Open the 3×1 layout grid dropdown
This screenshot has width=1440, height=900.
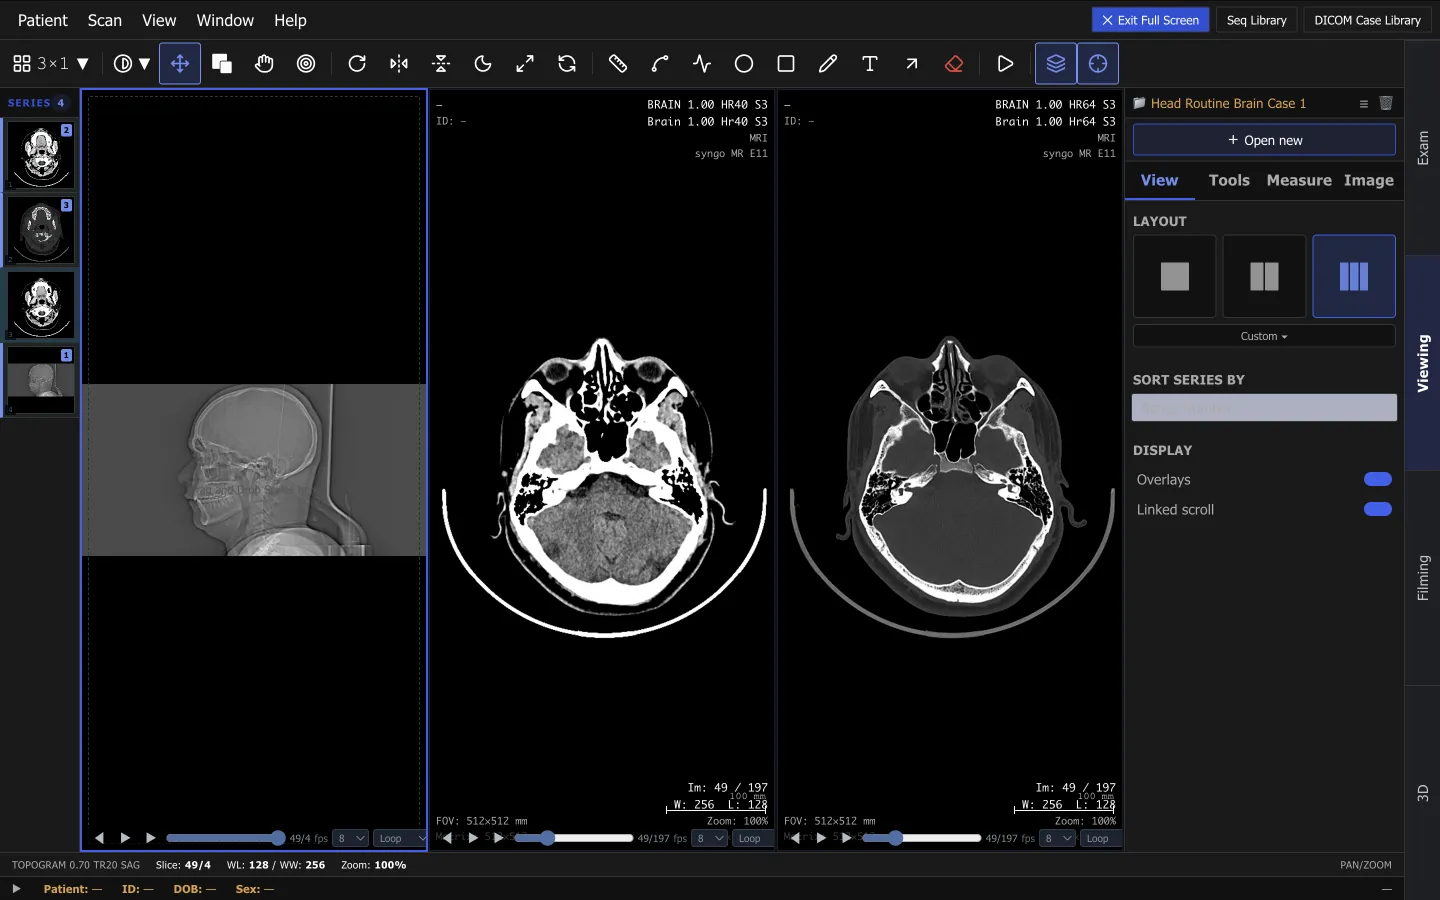(51, 64)
